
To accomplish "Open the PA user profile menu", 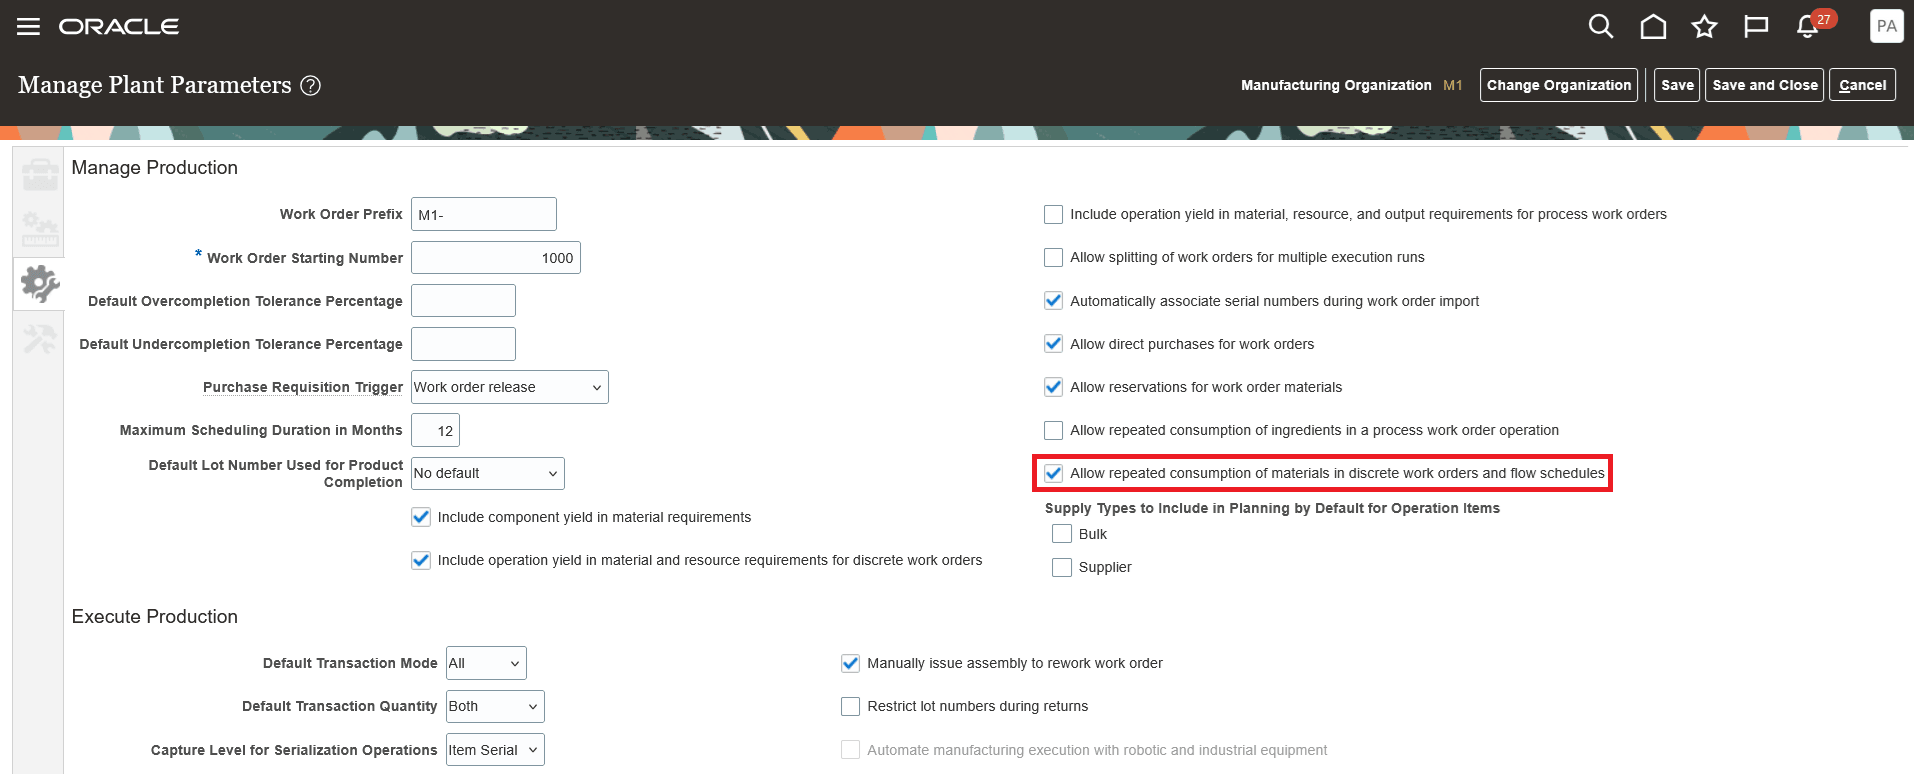I will (1886, 27).
